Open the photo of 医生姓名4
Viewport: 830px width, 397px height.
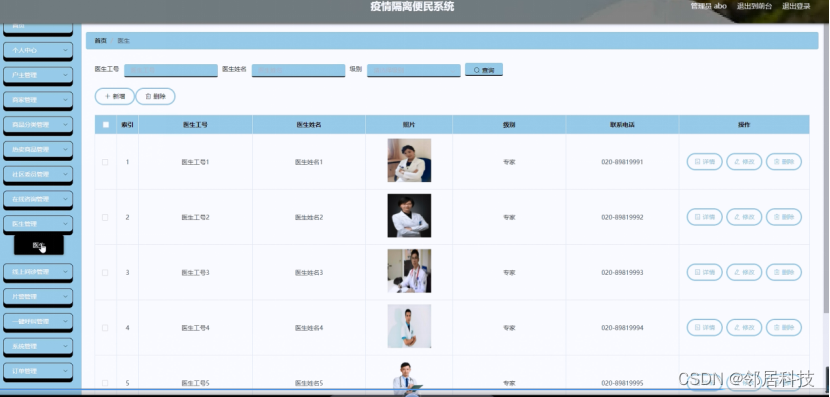[x=409, y=326]
